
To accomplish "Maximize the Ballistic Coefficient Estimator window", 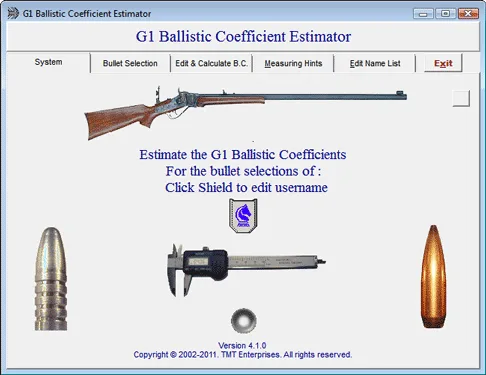I will click(x=446, y=14).
